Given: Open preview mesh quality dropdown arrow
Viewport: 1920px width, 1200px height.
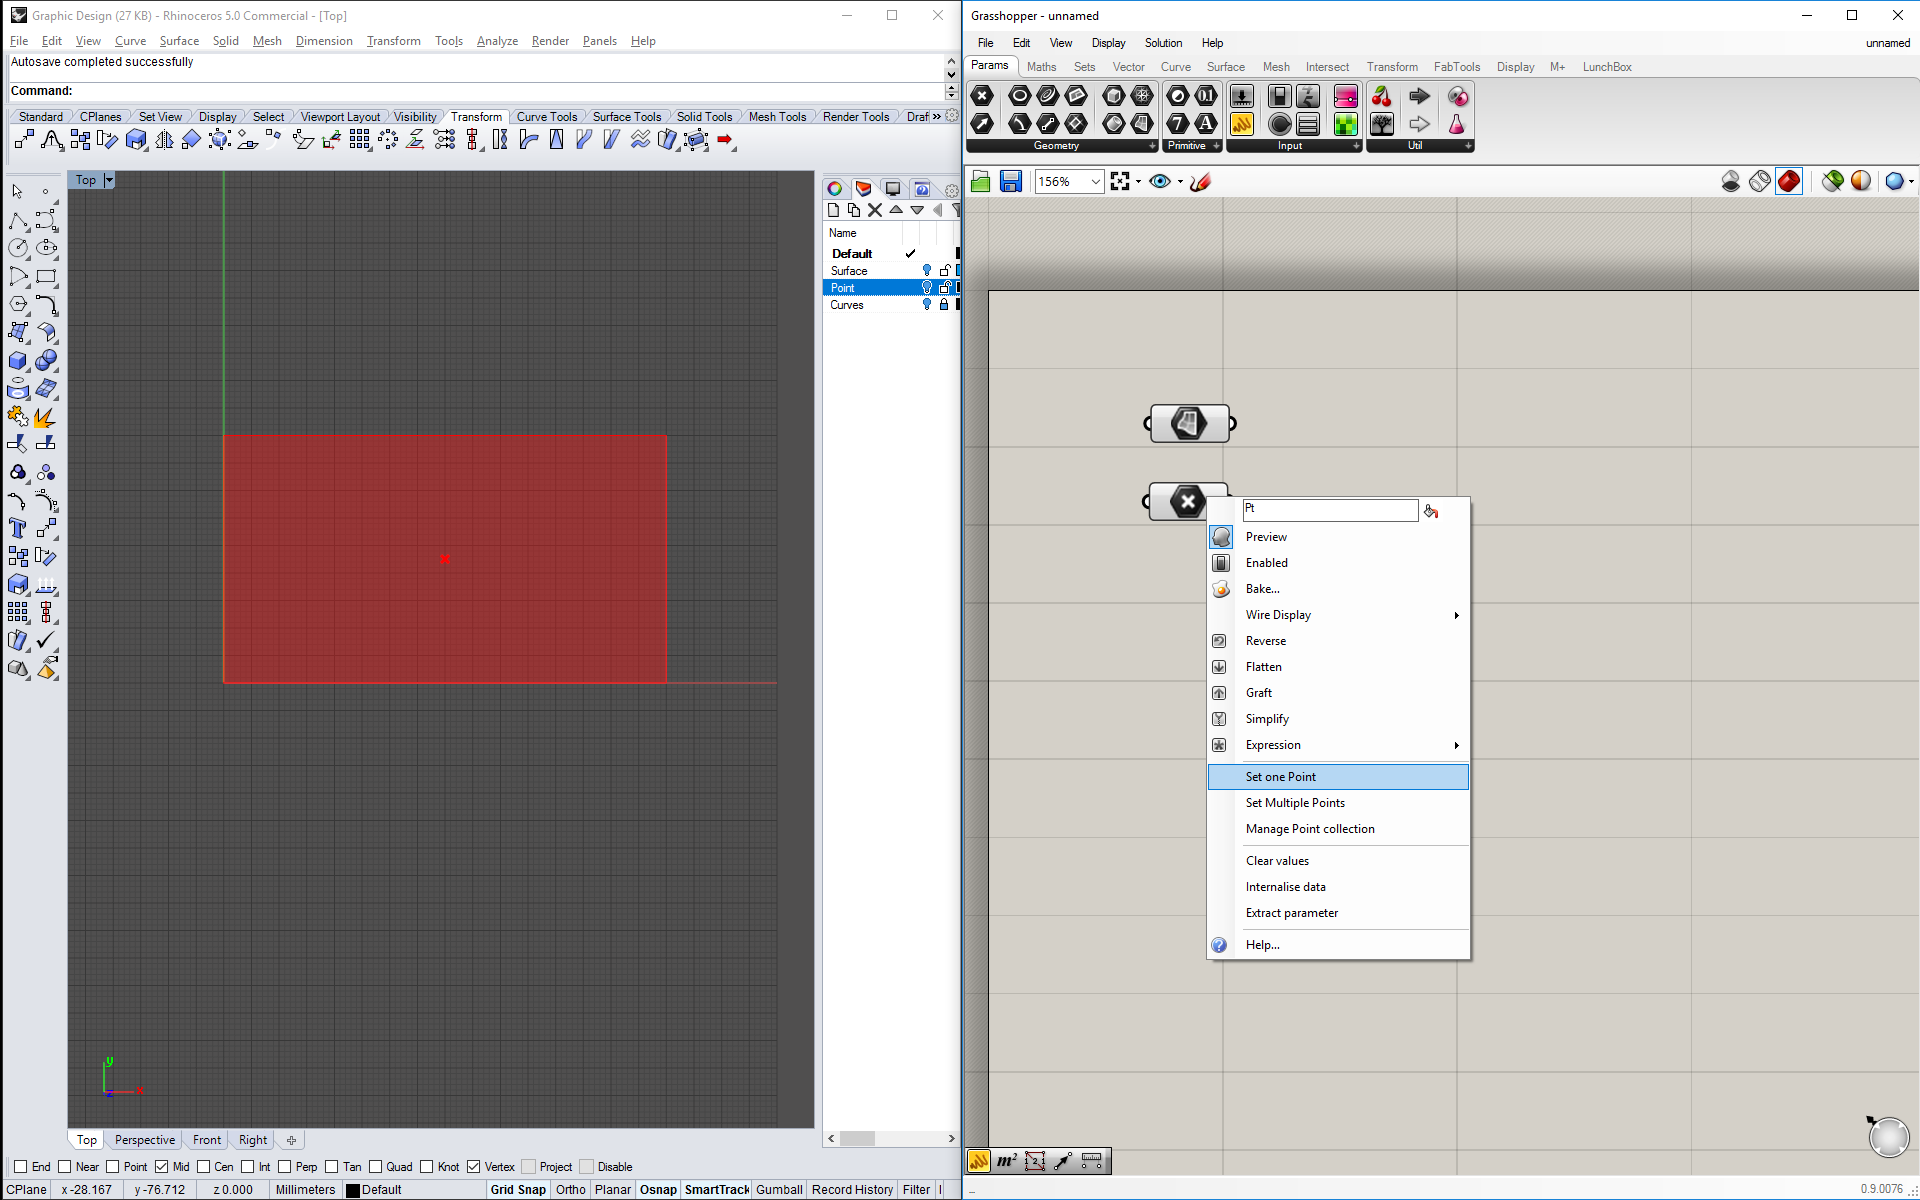Looking at the screenshot, I should point(1911,182).
